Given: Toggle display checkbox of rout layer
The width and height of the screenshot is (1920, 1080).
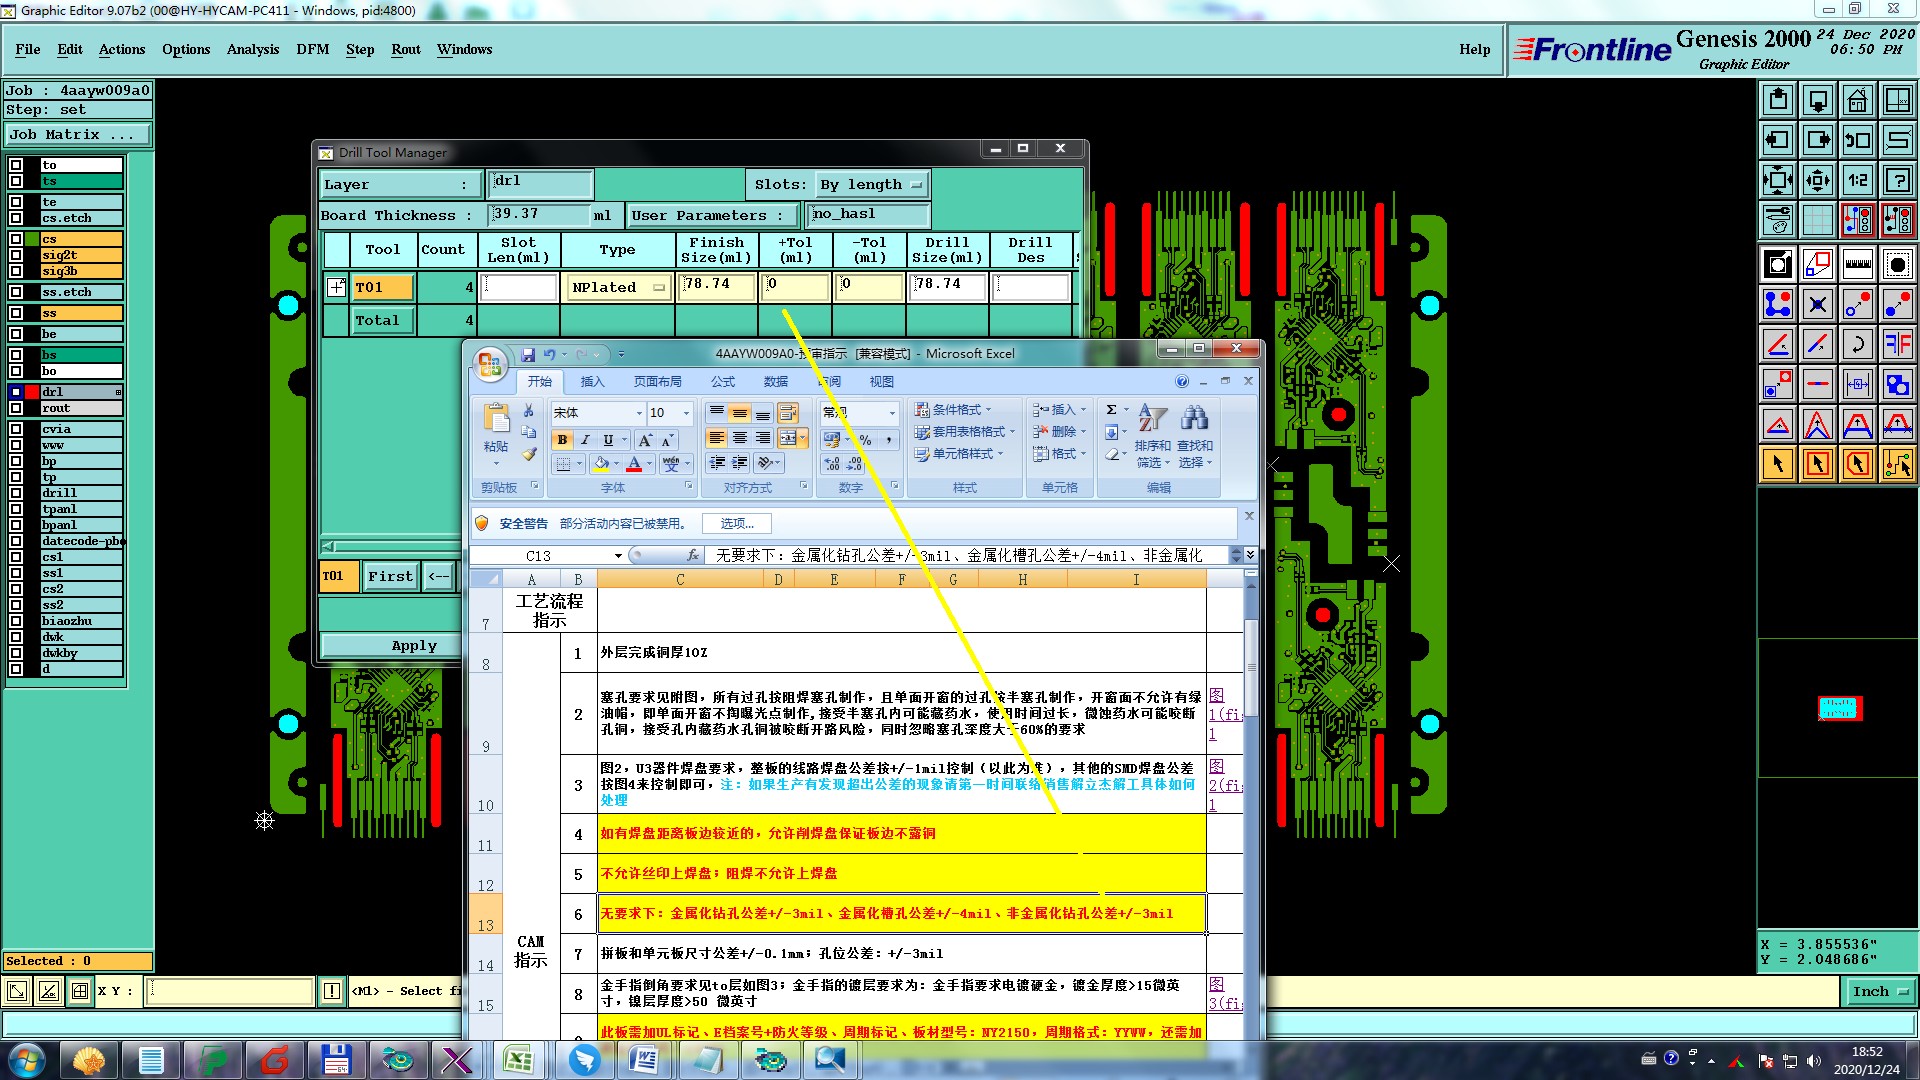Looking at the screenshot, I should pos(16,408).
